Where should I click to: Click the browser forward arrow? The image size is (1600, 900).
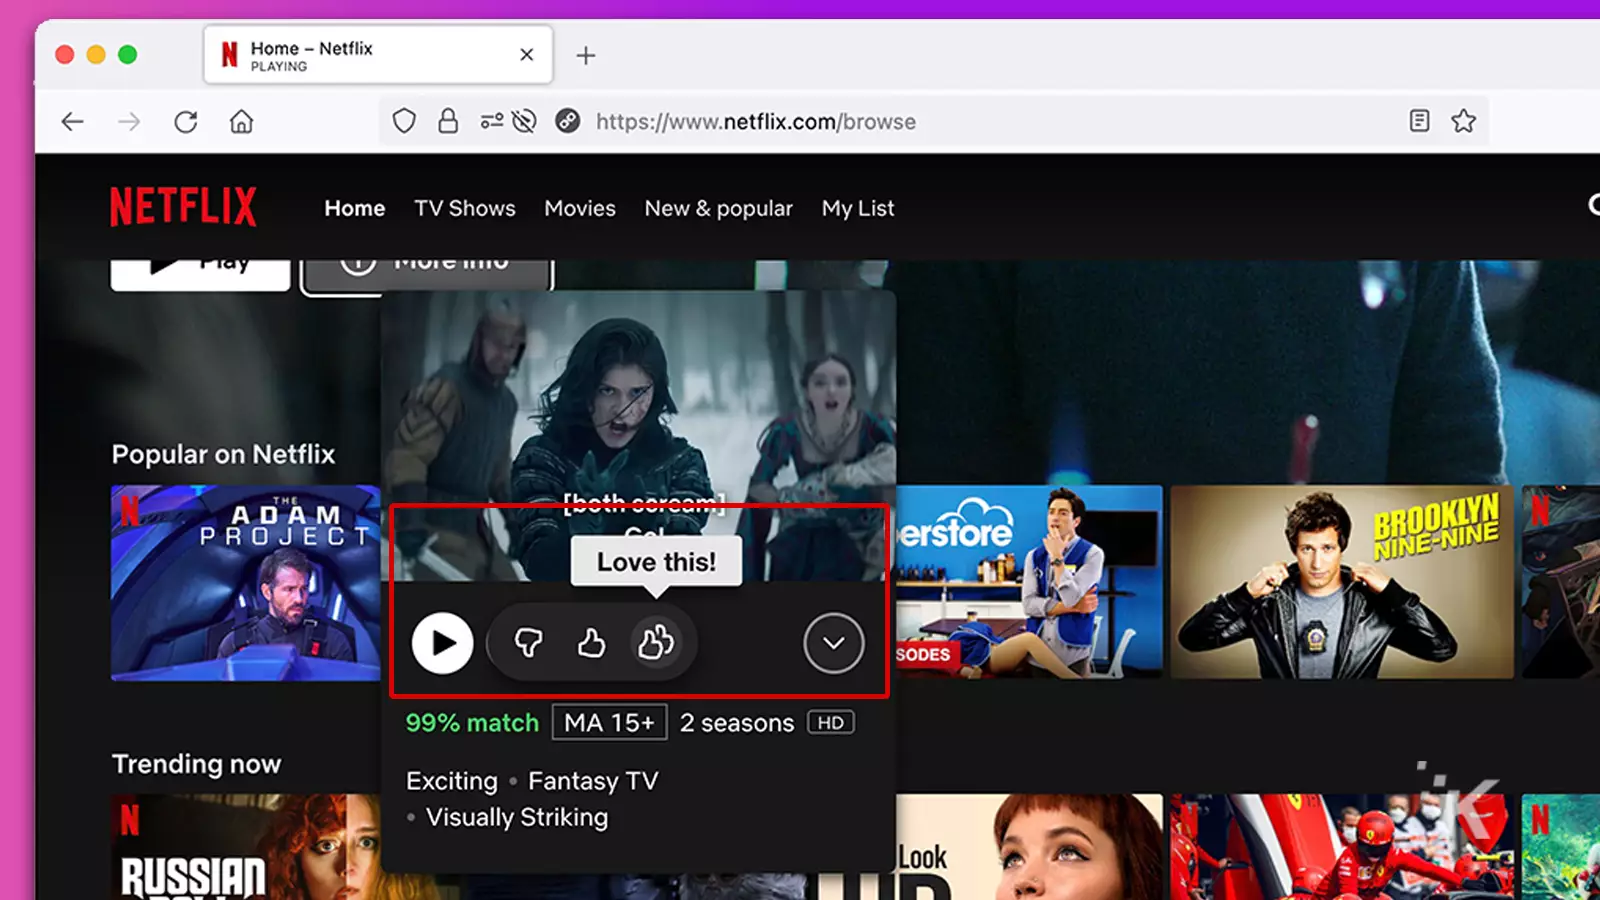click(129, 122)
